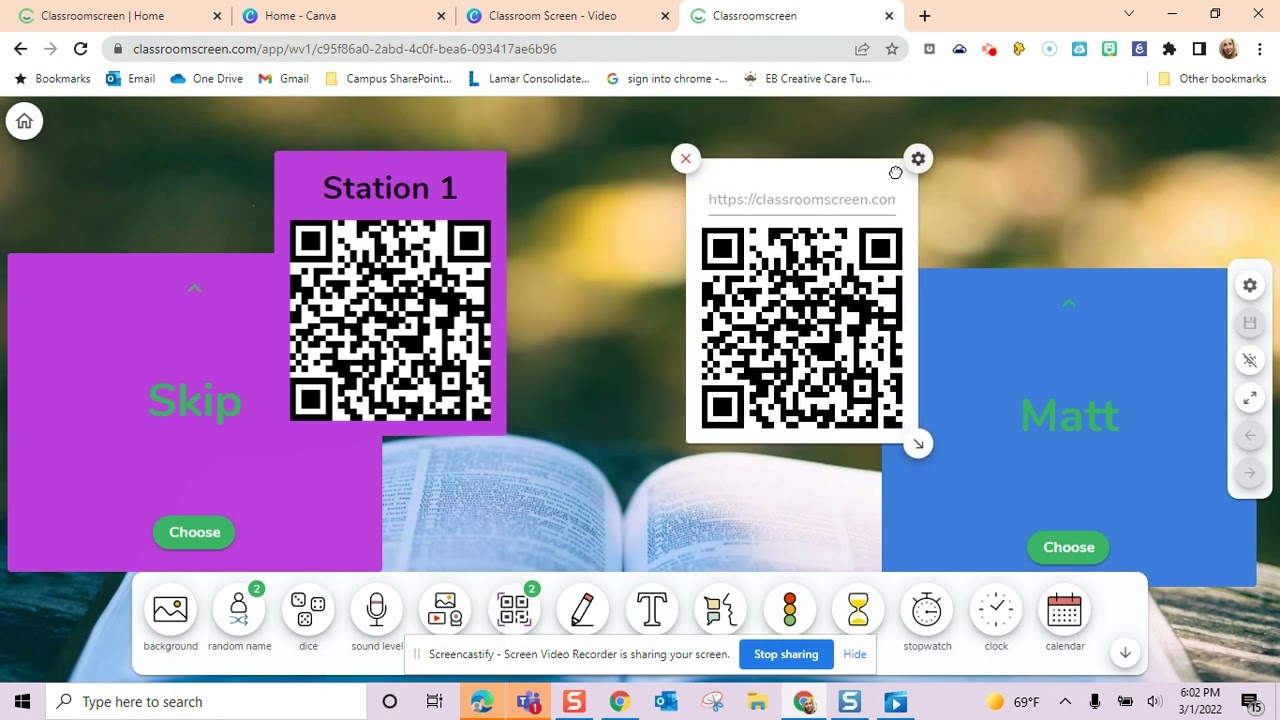Select the drawing pencil widget
The height and width of the screenshot is (720, 1280).
[x=583, y=610]
